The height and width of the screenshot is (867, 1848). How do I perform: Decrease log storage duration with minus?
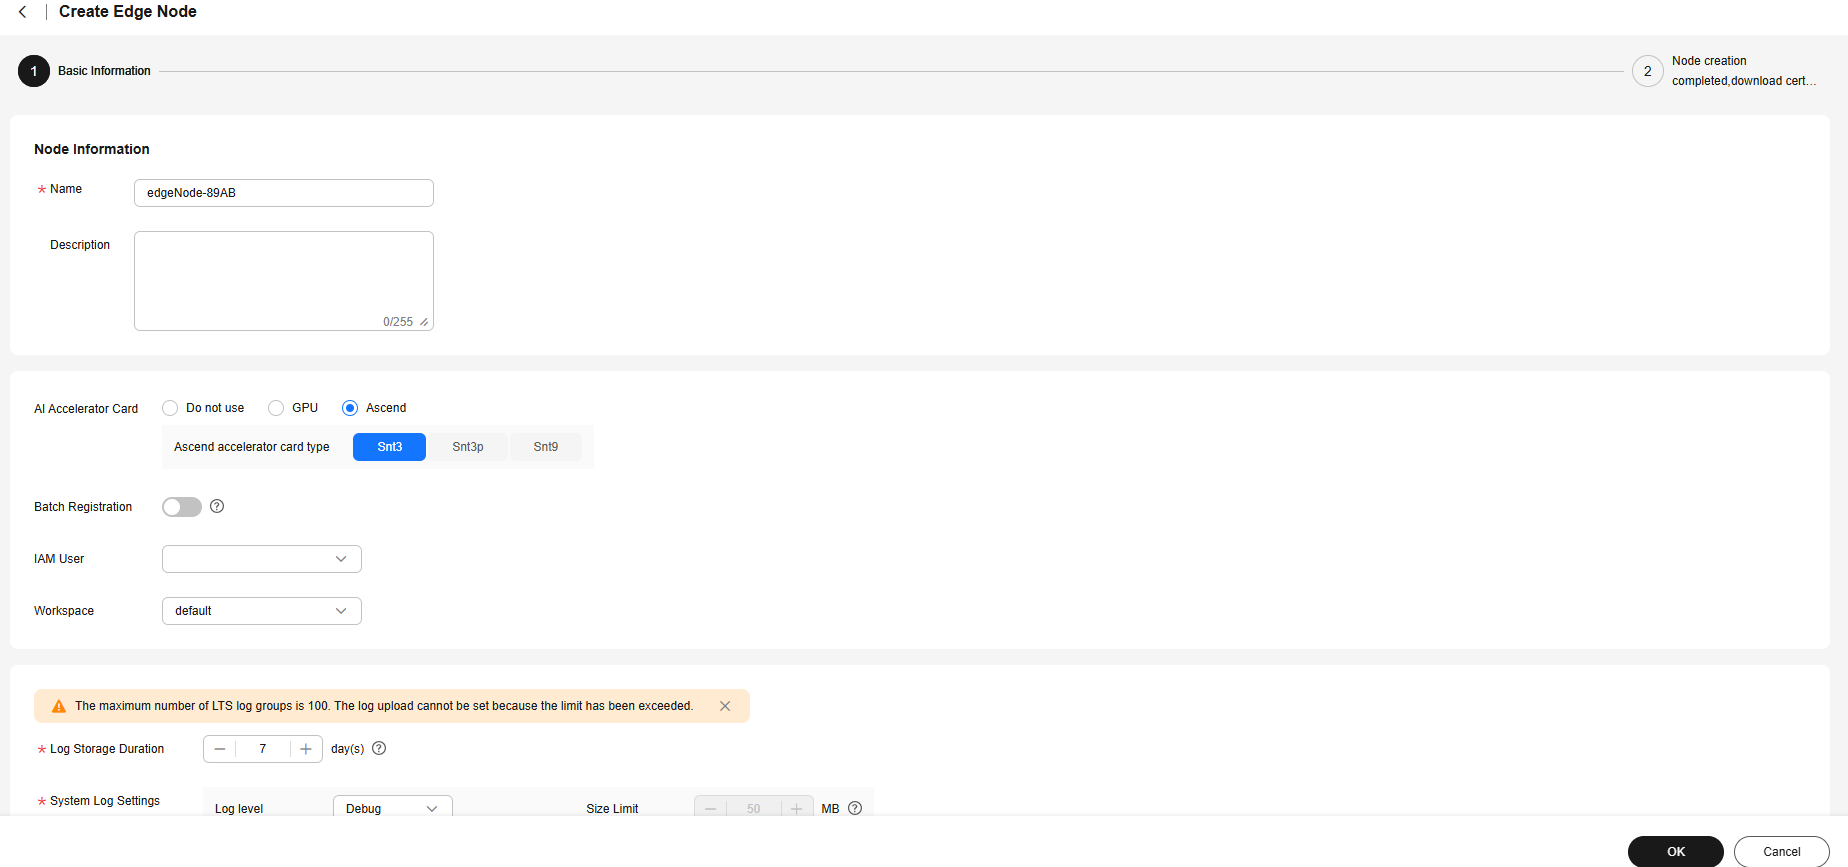tap(220, 749)
